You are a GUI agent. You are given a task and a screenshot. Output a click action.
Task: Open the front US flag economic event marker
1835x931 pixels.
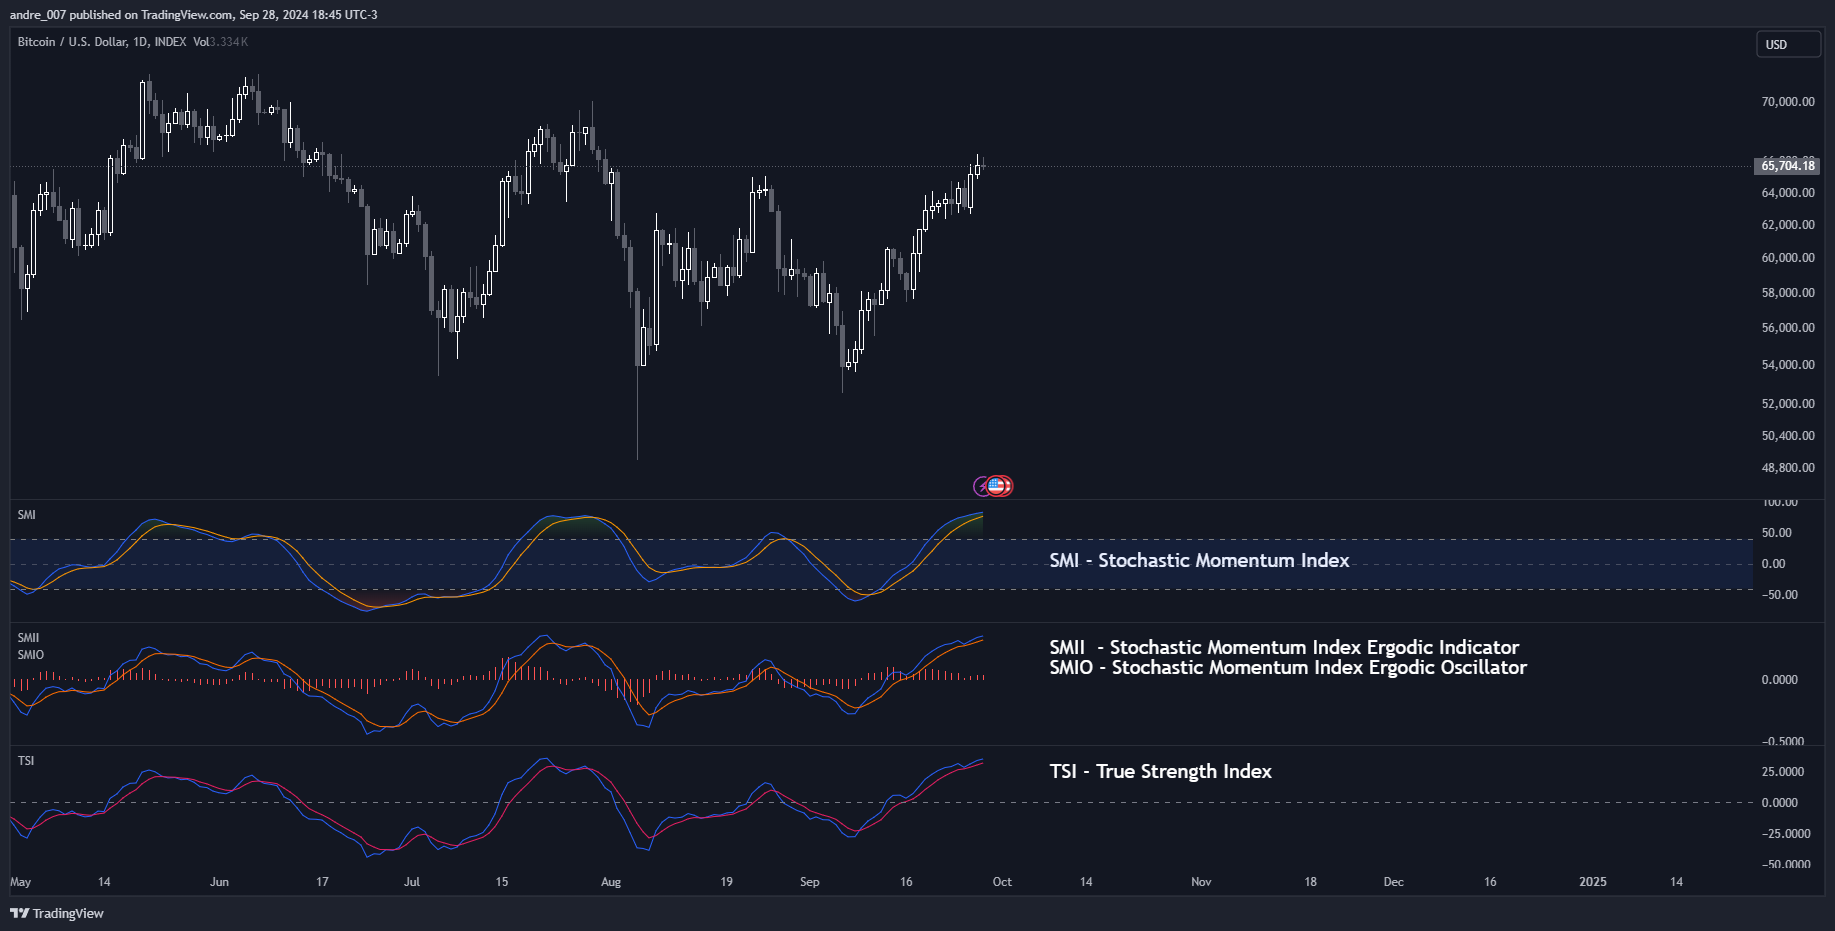pyautogui.click(x=995, y=486)
